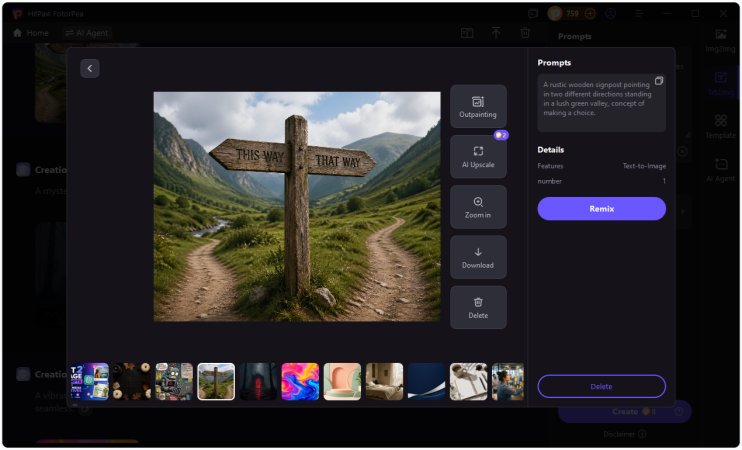Click the message icon in title bar

click(533, 13)
